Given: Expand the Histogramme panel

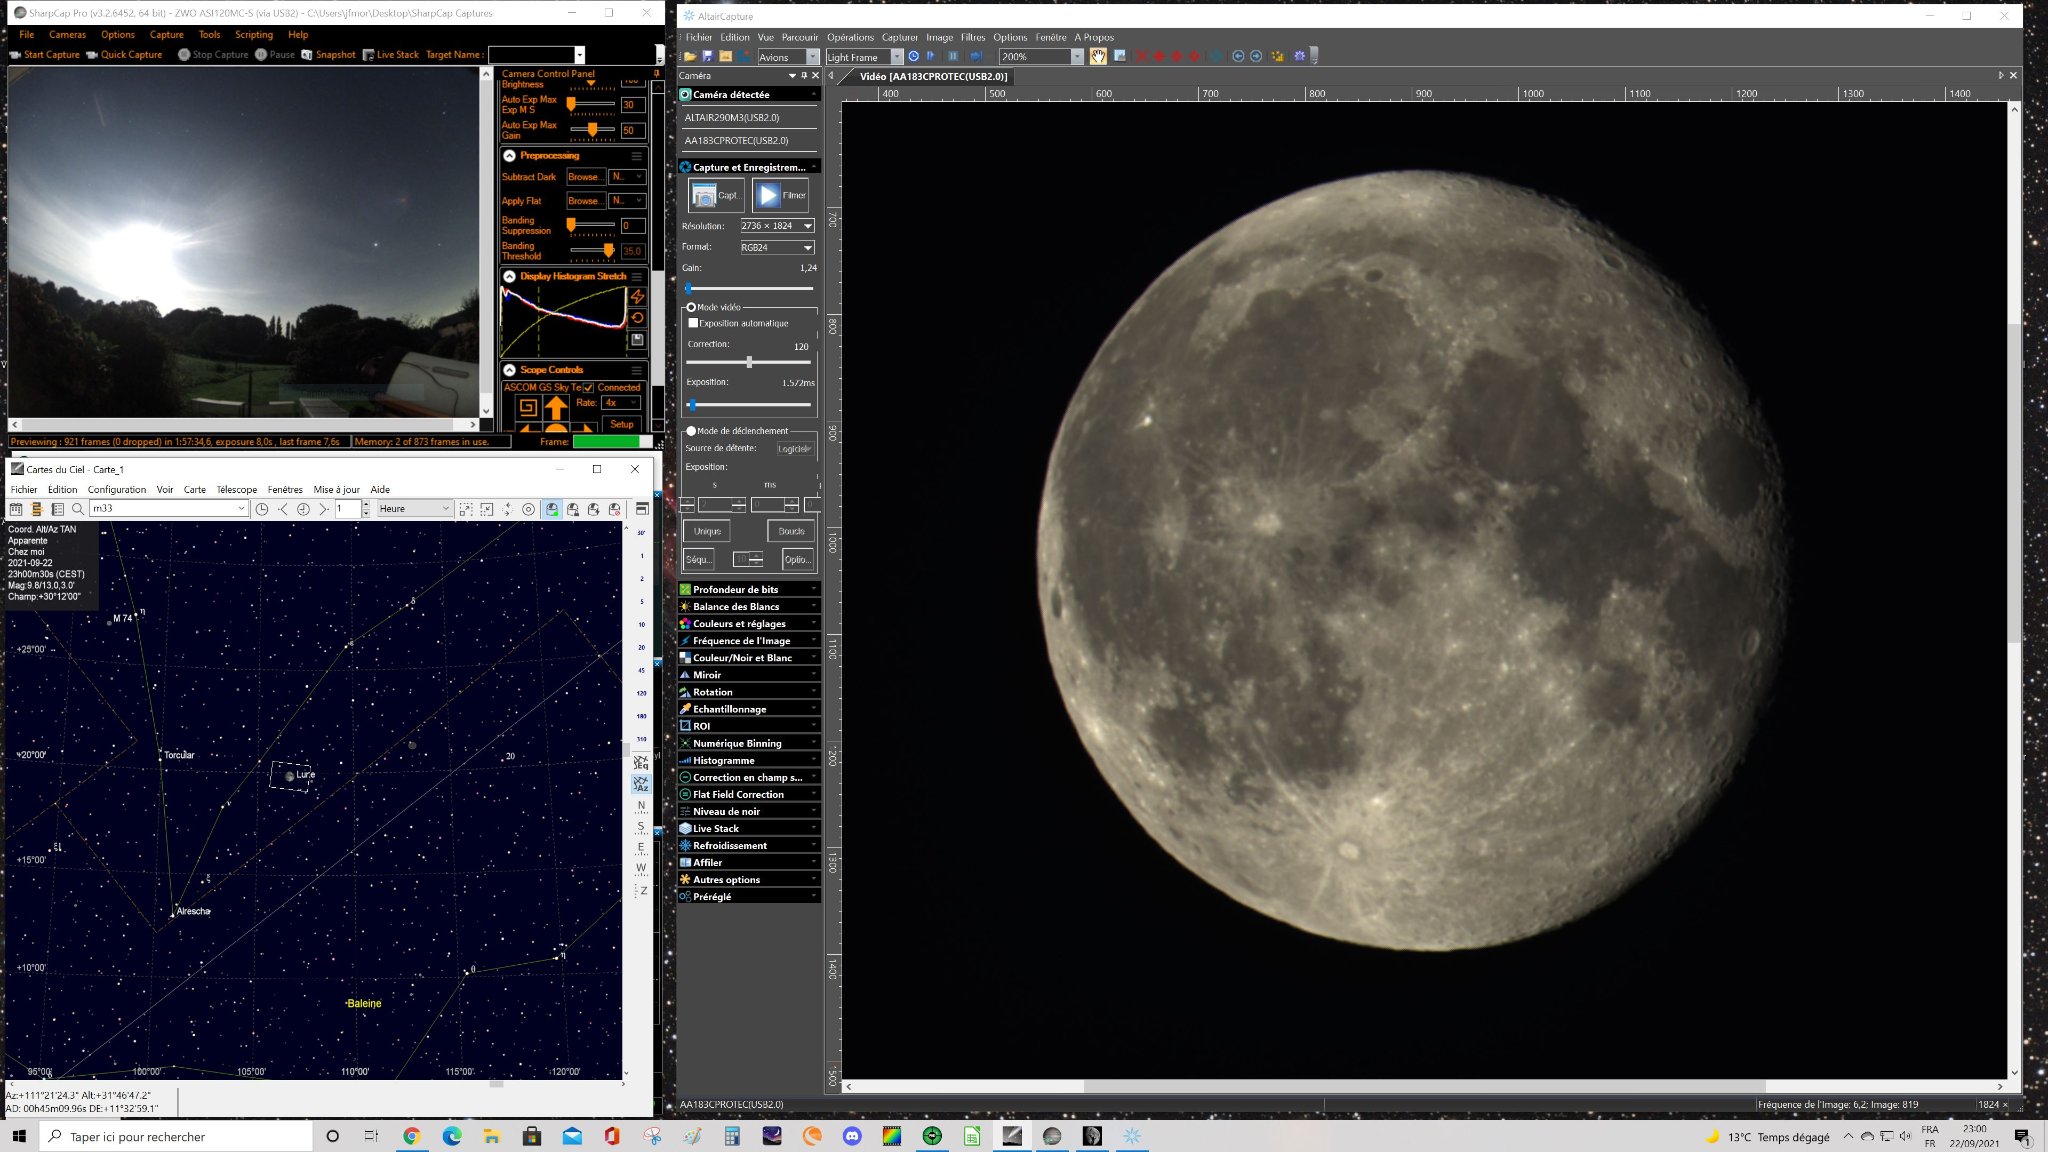Looking at the screenshot, I should tap(749, 761).
